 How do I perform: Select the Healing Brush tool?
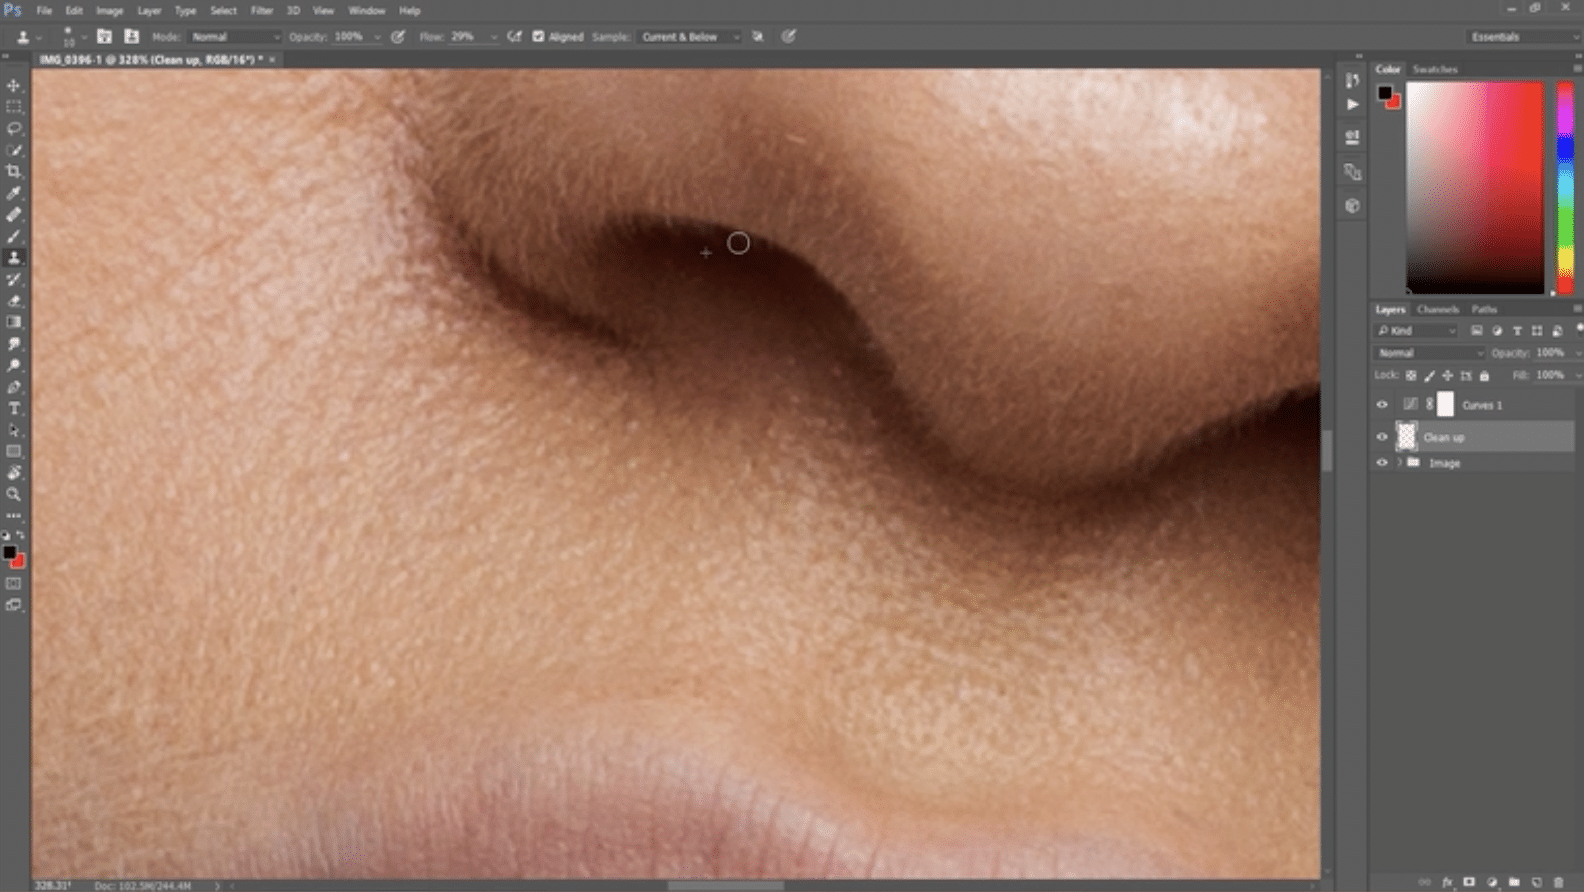14,214
